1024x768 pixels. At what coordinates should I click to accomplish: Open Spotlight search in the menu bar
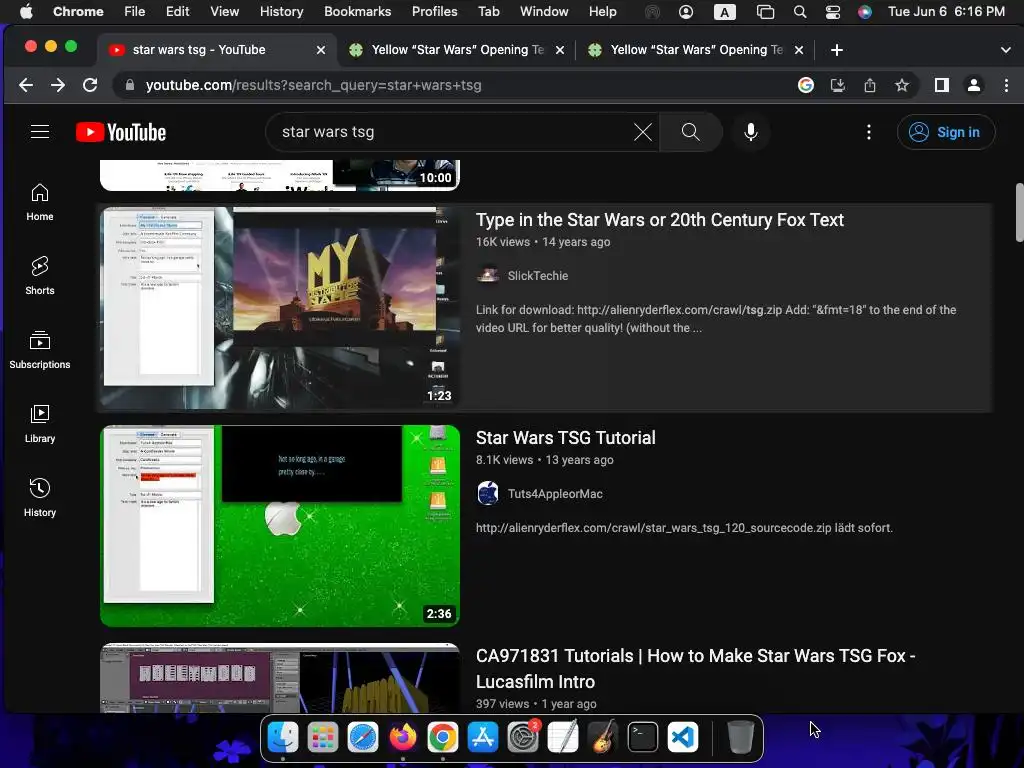pyautogui.click(x=799, y=12)
